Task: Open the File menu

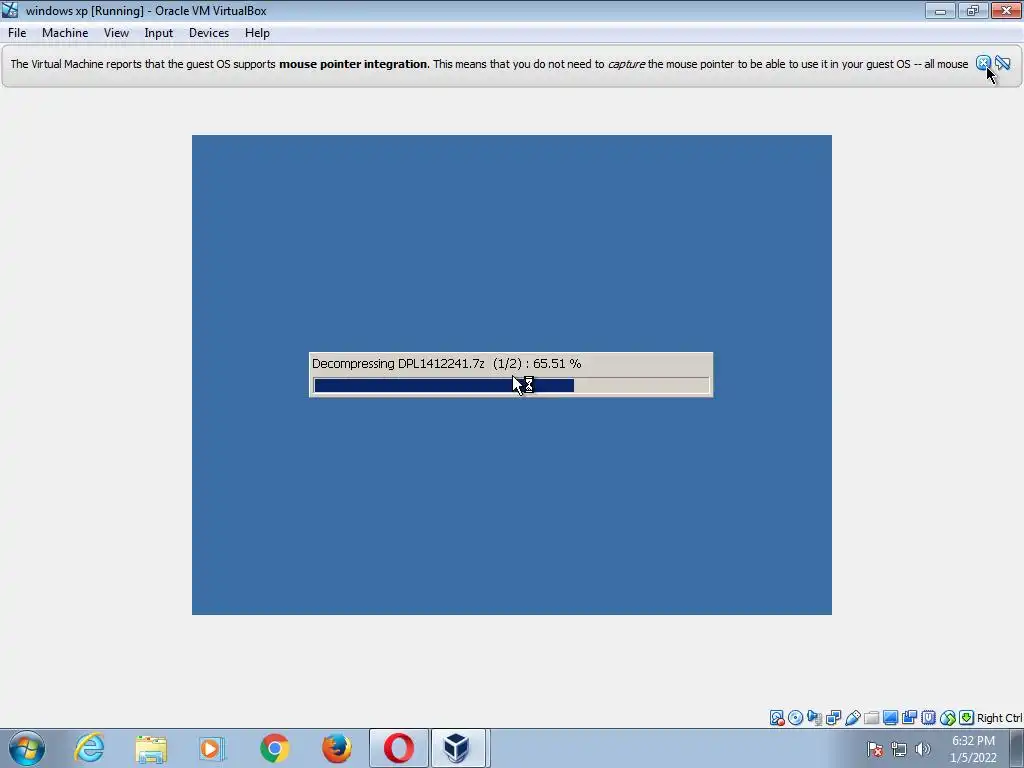Action: [x=17, y=33]
